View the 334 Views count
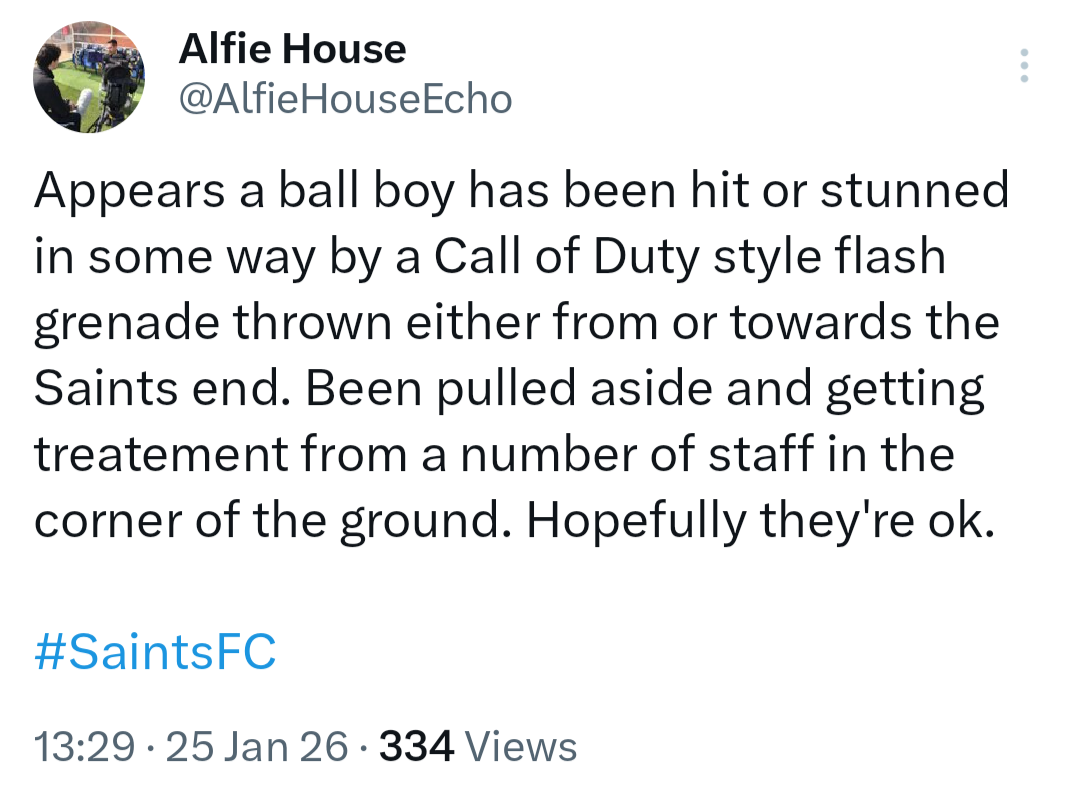1080x792 pixels. point(476,746)
